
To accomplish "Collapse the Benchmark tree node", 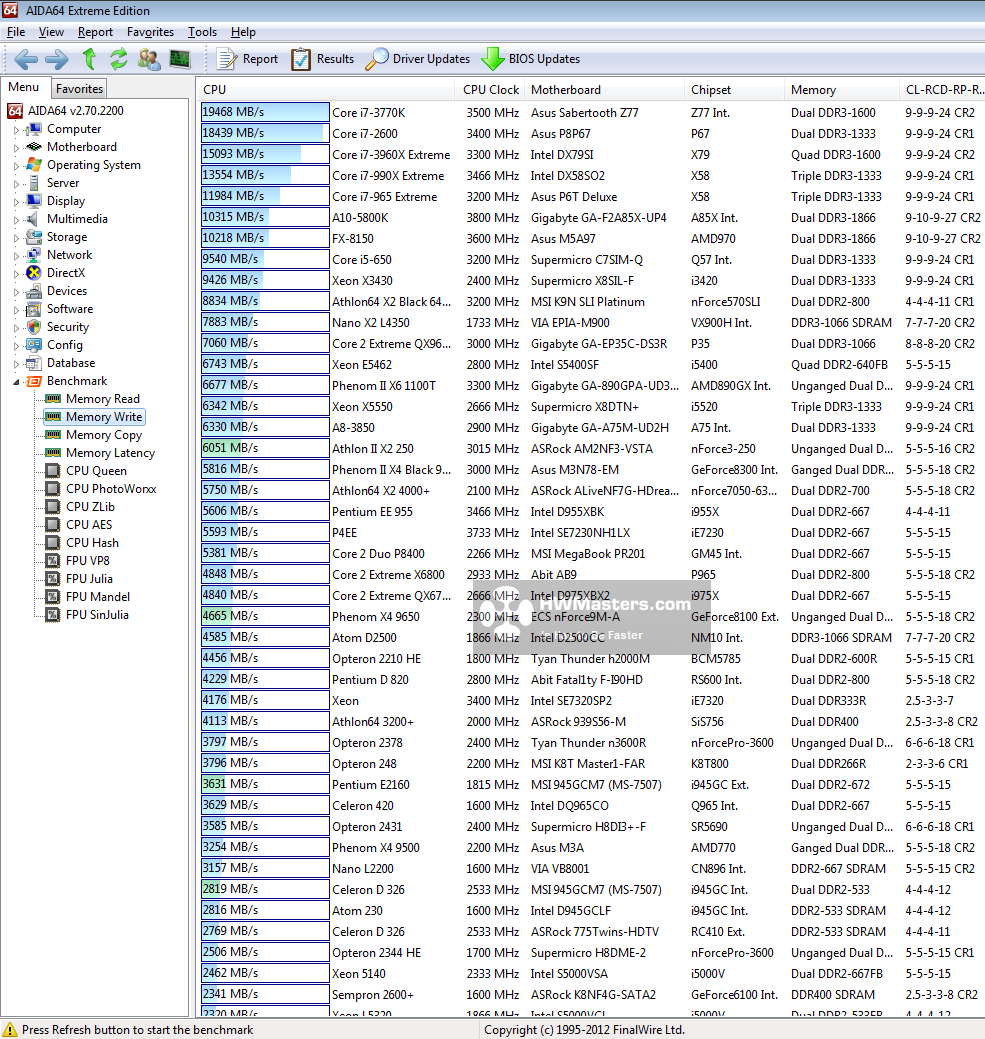I will pyautogui.click(x=17, y=381).
